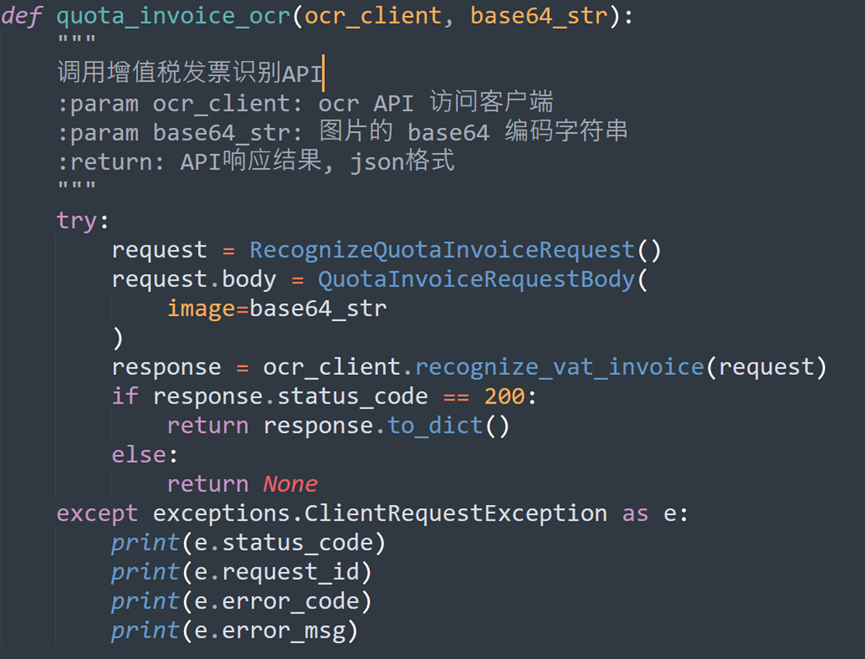Click the else keyword
Viewport: 865px width, 659px height.
tap(138, 455)
